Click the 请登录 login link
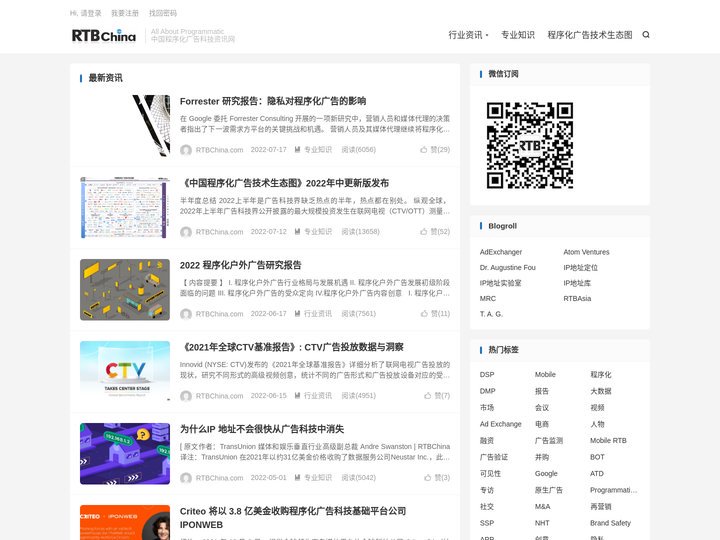 [x=91, y=13]
